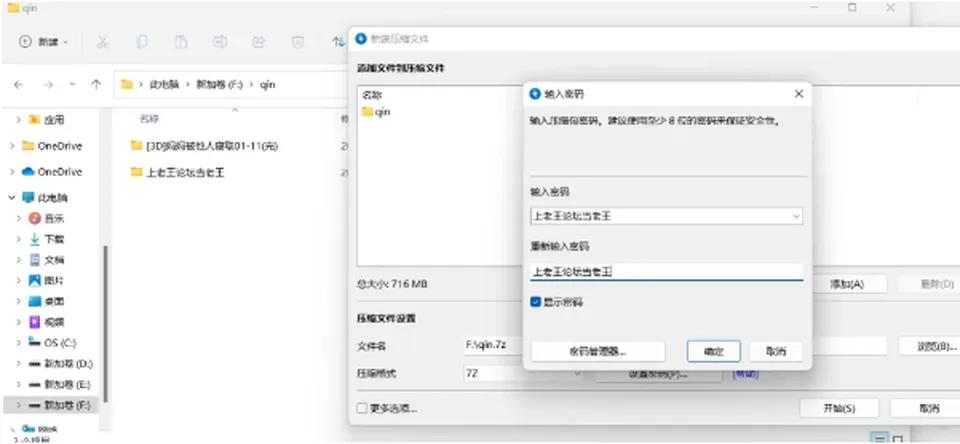The image size is (960, 444).
Task: Click 新加卷 (F:) in the address bar breadcrumb
Action: 219,85
